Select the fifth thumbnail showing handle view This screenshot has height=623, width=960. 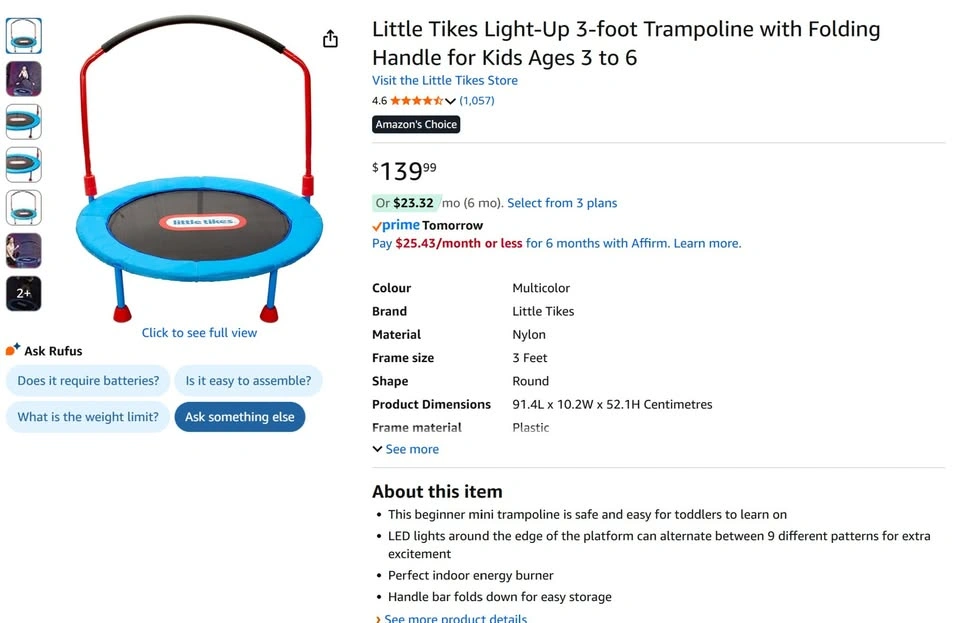click(24, 207)
